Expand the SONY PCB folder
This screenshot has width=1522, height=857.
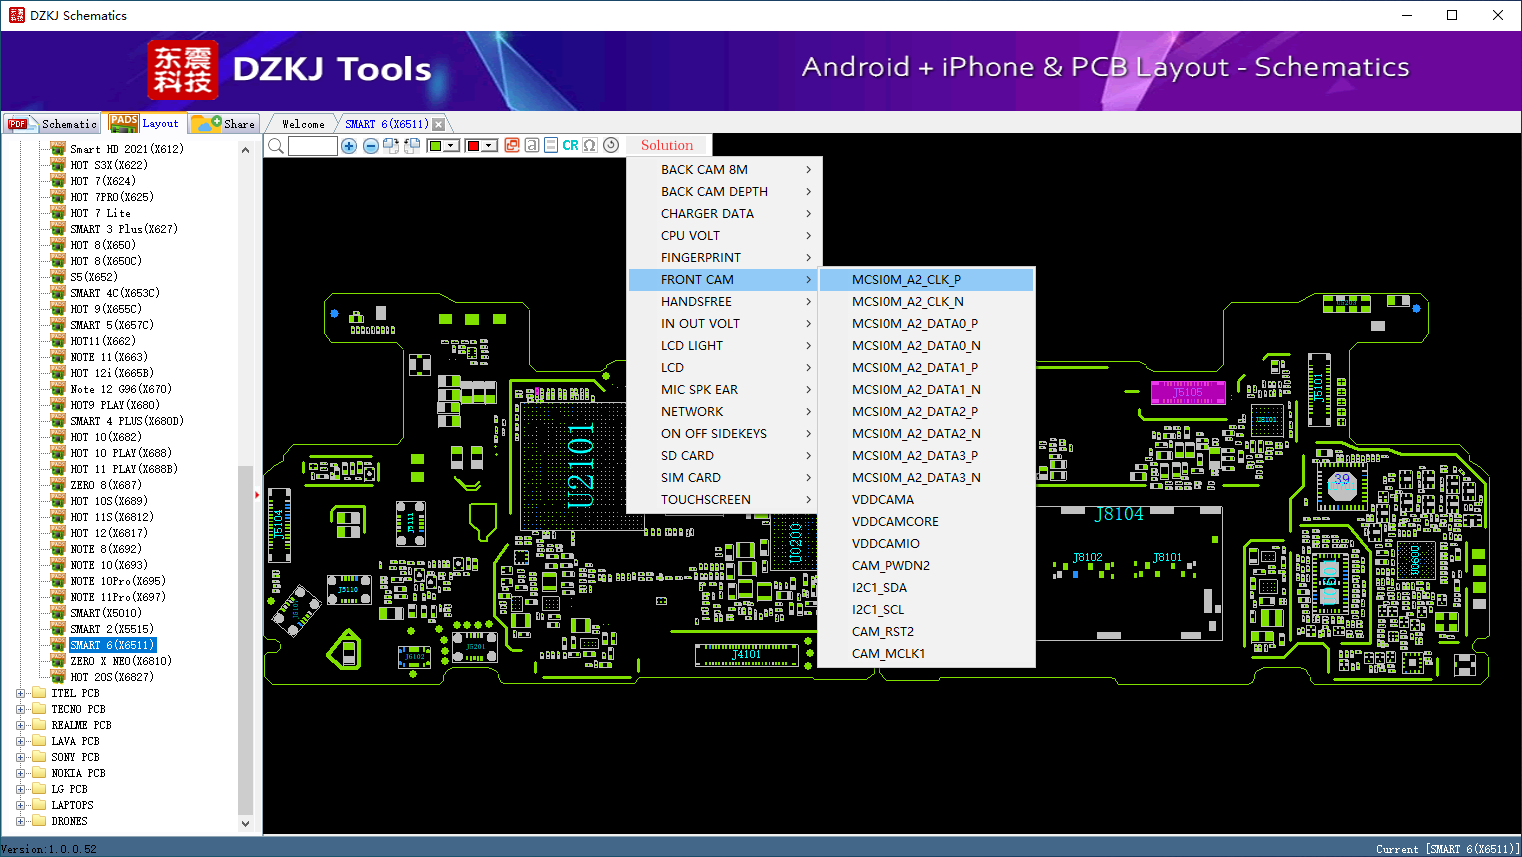tap(21, 757)
